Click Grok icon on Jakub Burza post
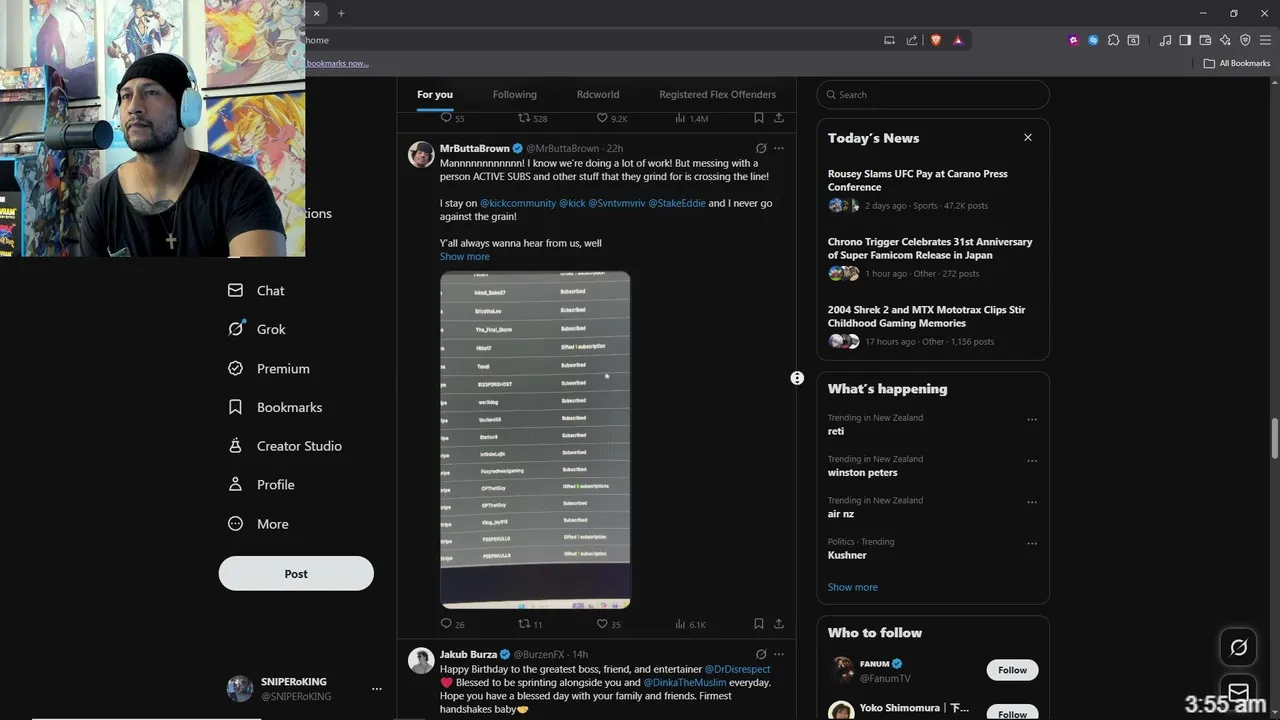 [x=761, y=654]
